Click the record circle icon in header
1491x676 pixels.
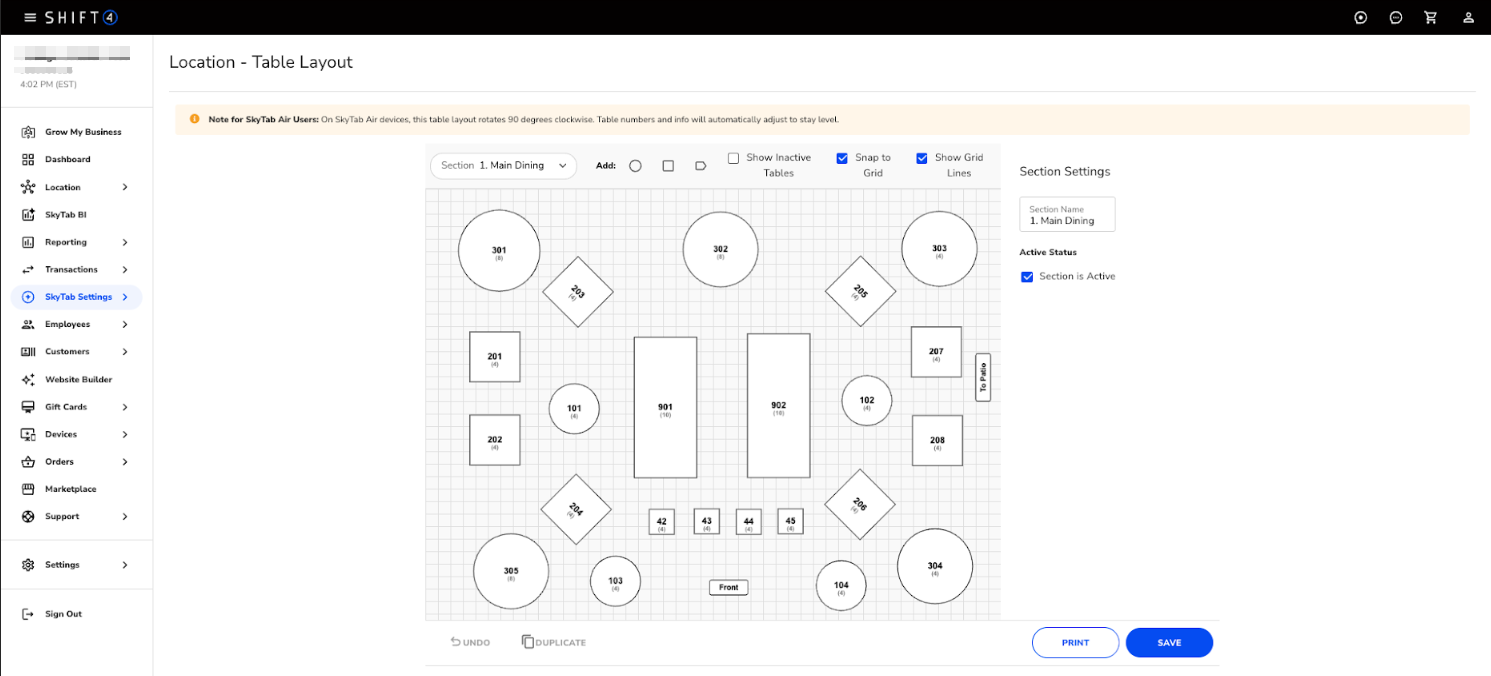coord(1360,17)
